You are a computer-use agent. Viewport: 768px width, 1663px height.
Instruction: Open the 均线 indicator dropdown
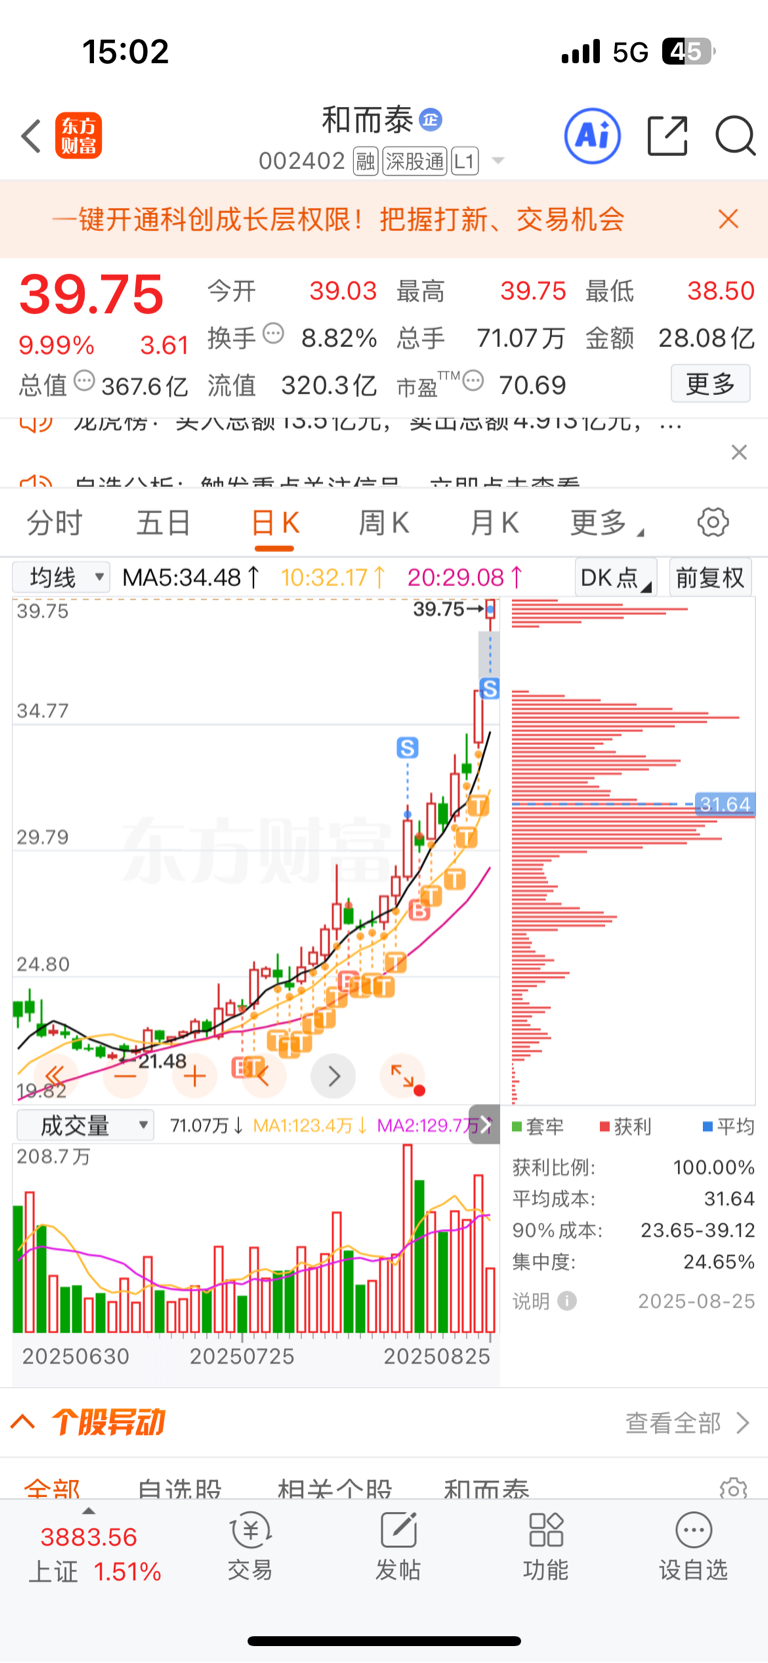(x=61, y=577)
